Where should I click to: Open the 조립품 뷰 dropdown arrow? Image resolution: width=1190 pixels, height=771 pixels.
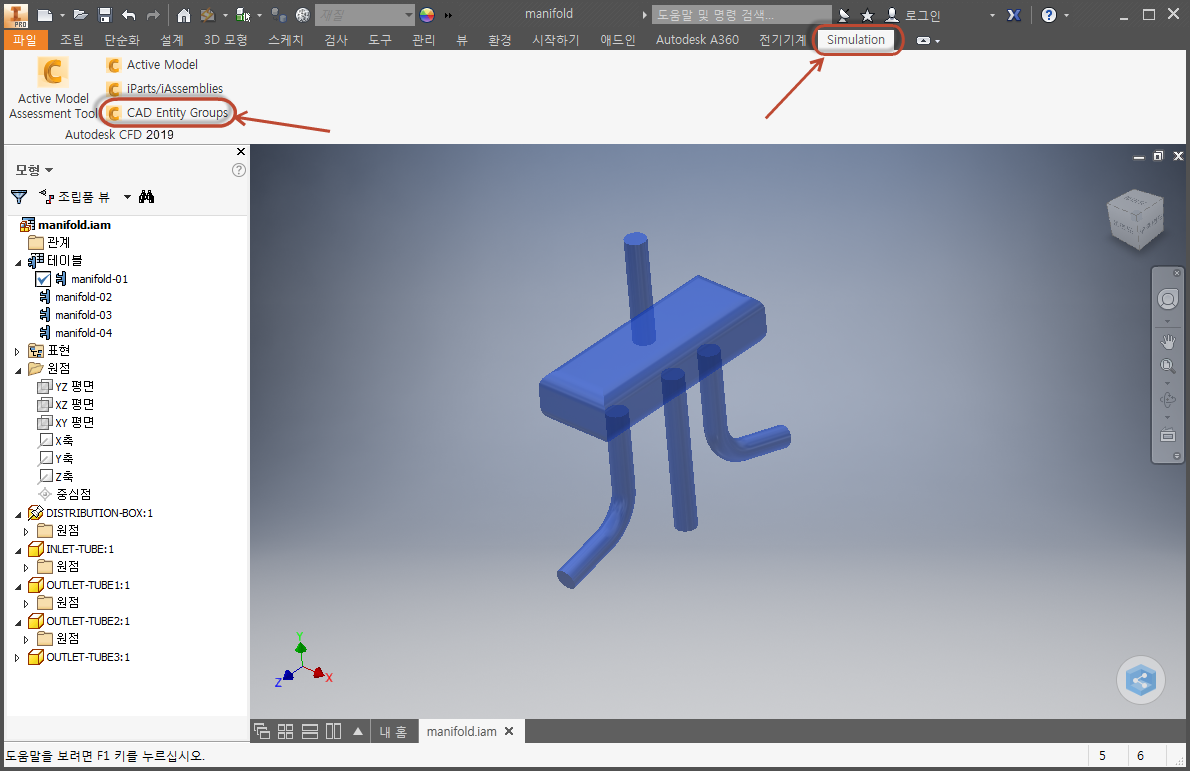(x=128, y=197)
